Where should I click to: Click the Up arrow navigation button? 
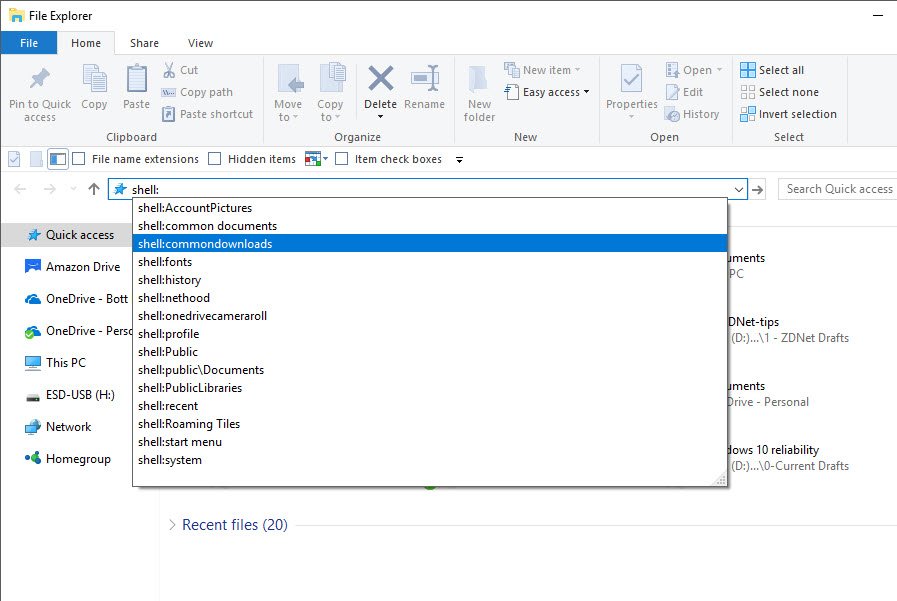coord(94,189)
